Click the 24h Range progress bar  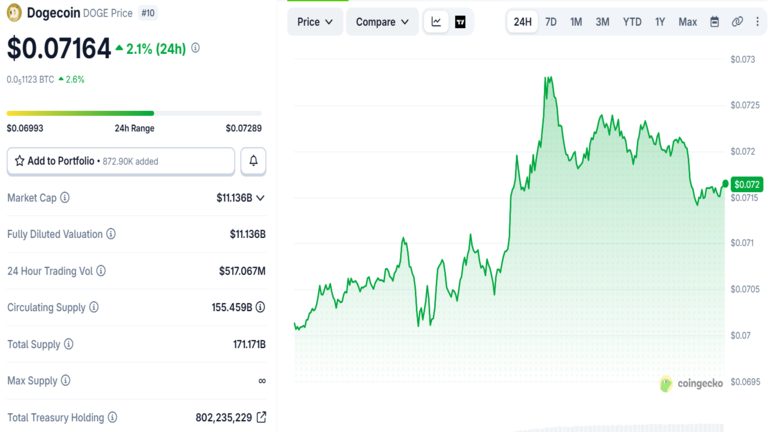point(134,113)
